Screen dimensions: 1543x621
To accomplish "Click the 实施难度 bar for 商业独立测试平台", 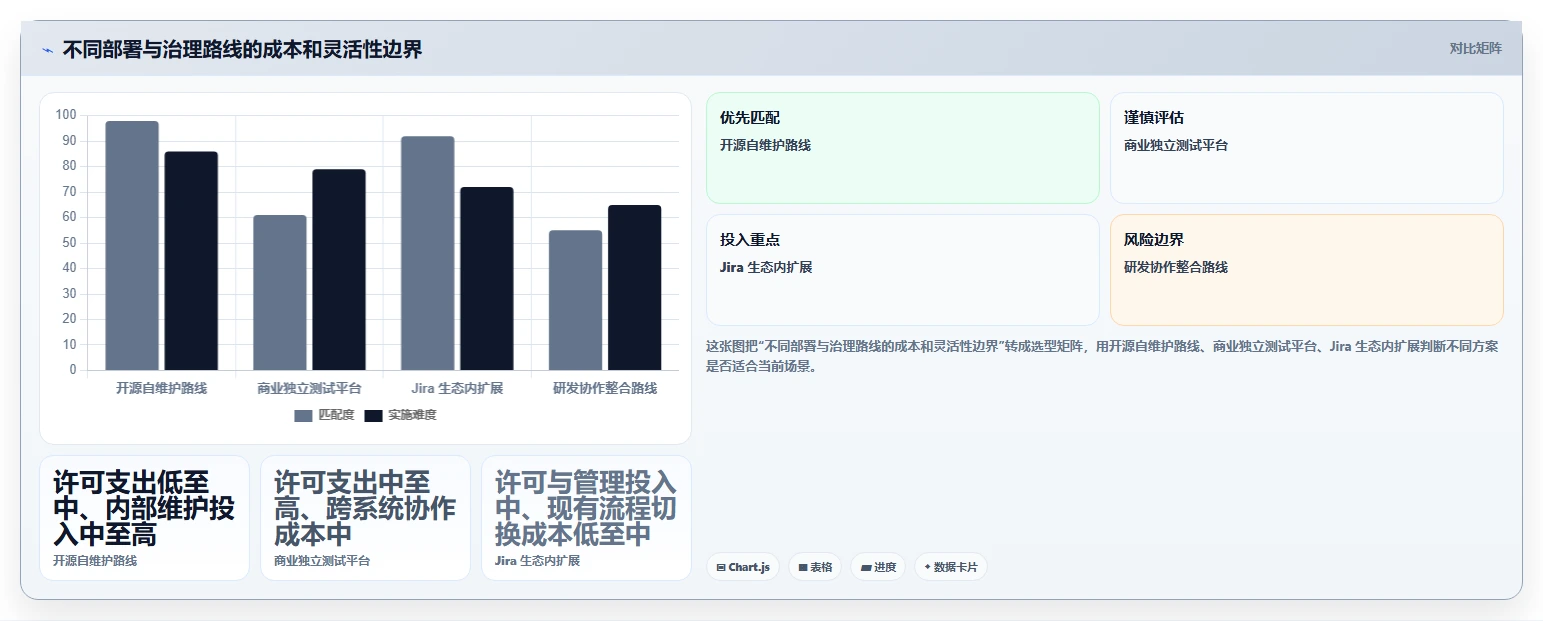I will click(x=339, y=270).
